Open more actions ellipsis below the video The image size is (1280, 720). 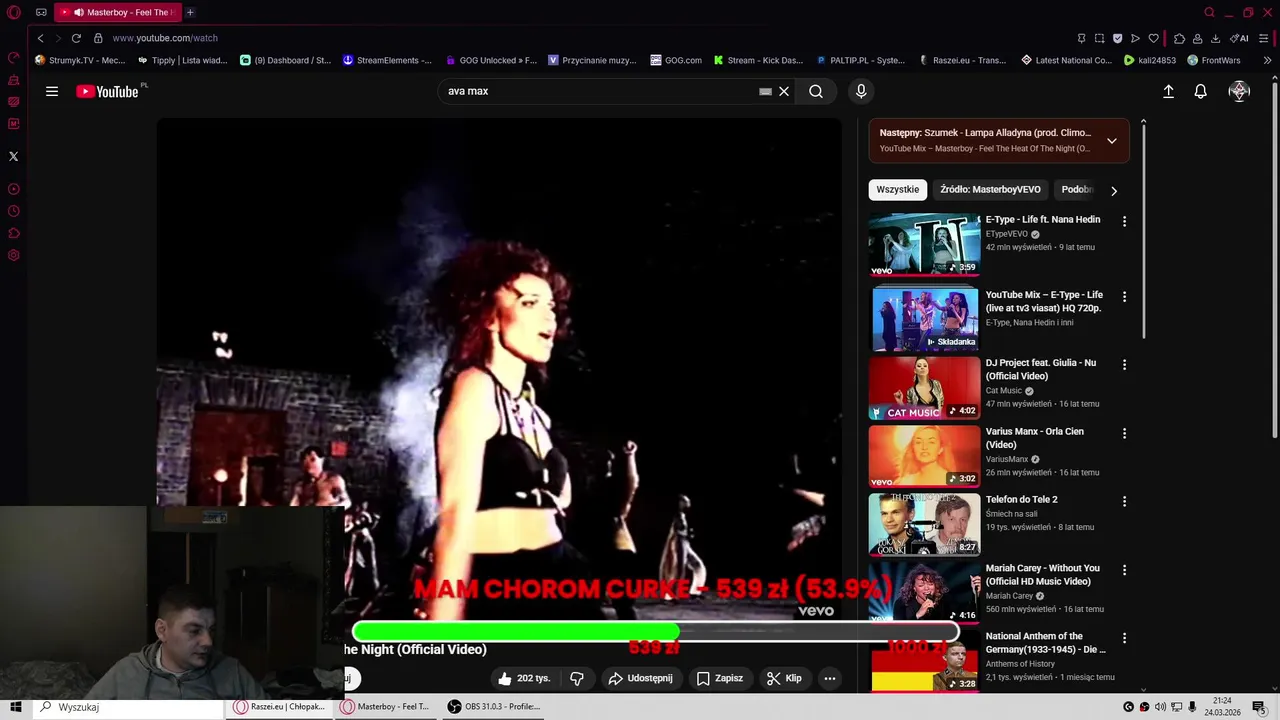[x=829, y=678]
